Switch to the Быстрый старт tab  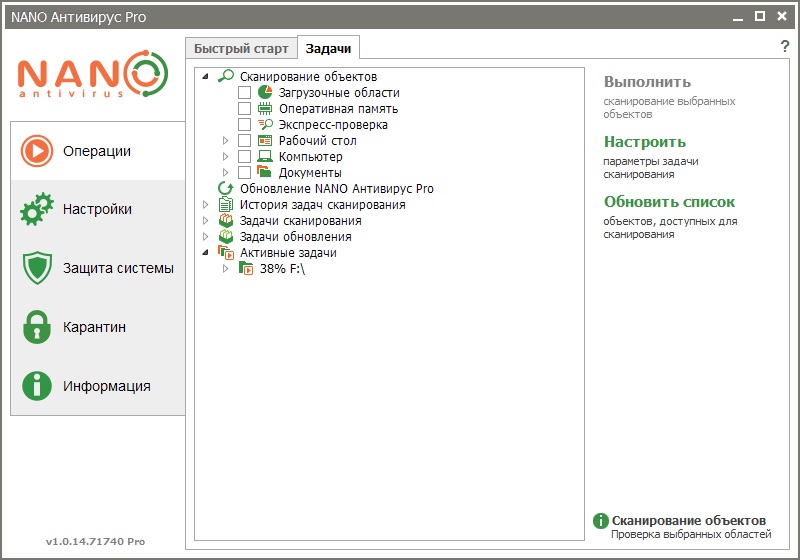click(241, 49)
